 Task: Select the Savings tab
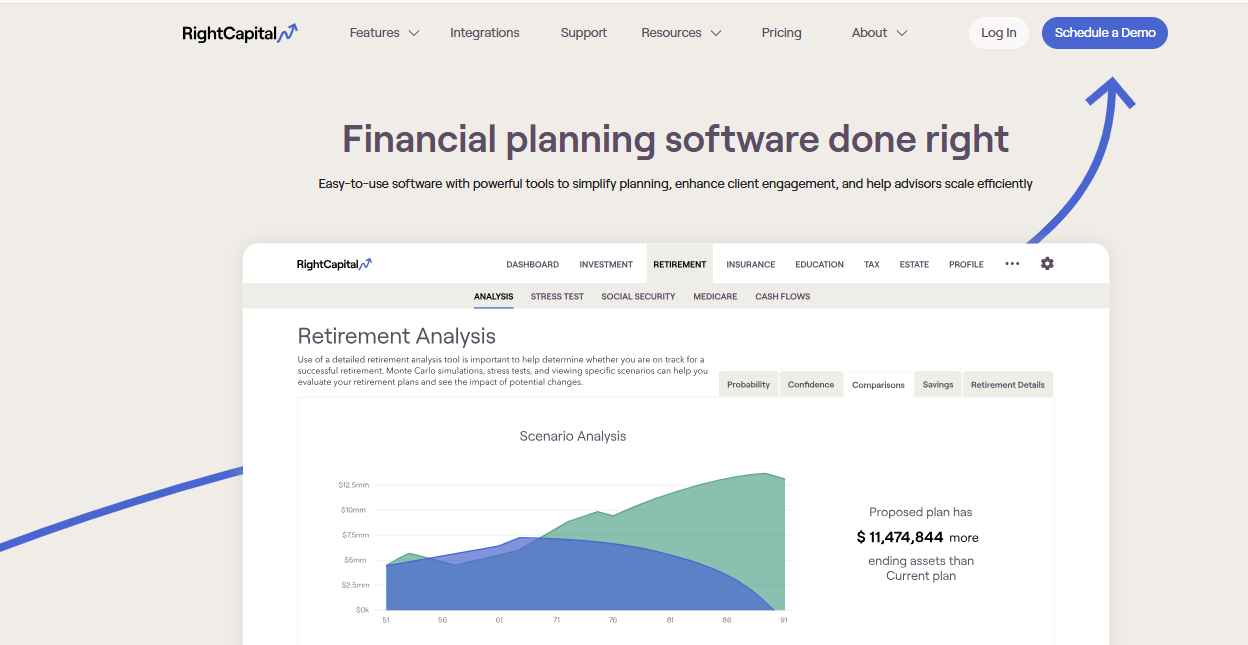tap(937, 385)
